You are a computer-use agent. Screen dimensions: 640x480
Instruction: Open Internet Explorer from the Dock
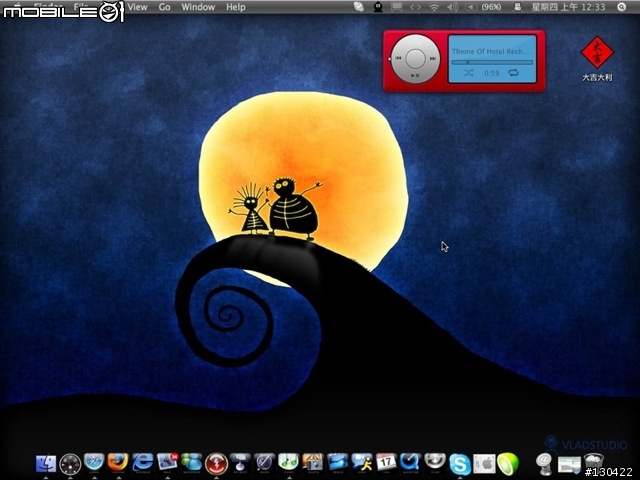click(142, 463)
